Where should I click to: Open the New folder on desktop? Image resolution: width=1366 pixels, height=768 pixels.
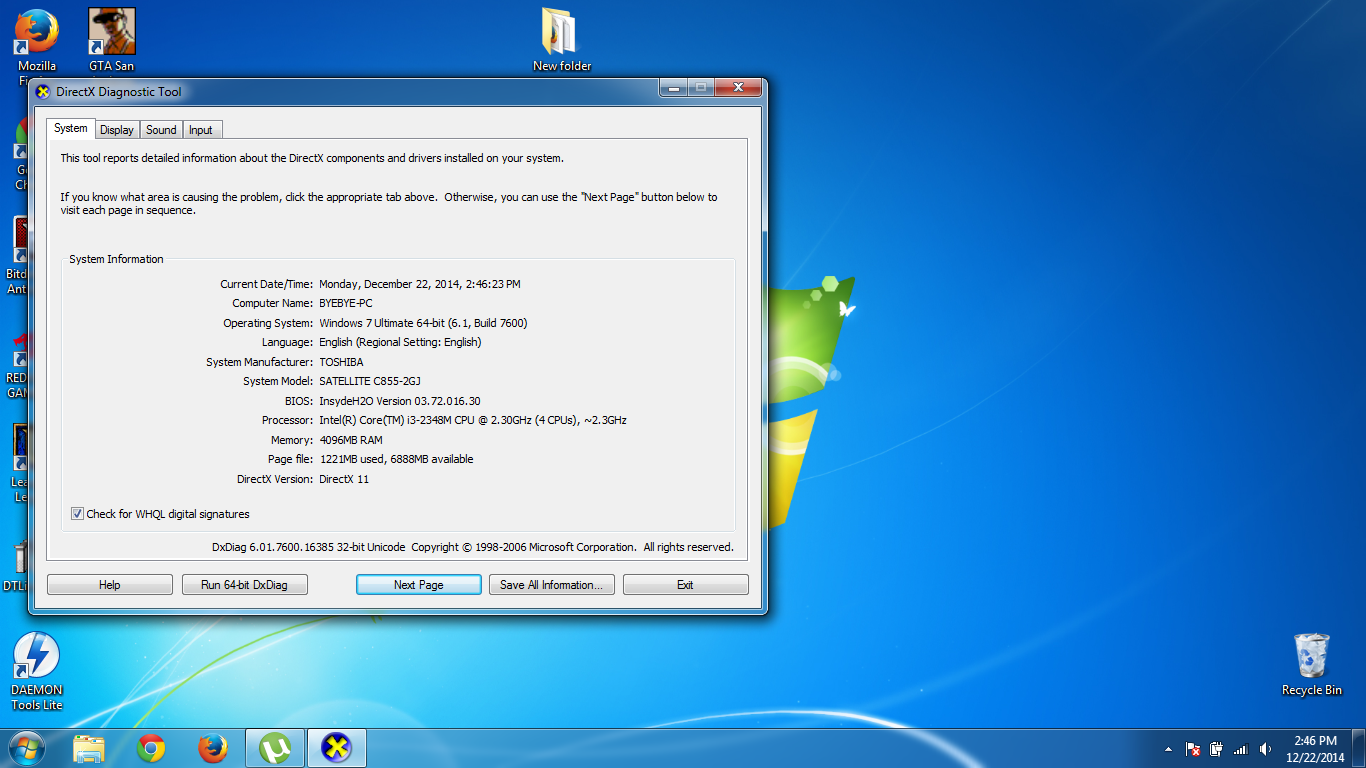[561, 40]
